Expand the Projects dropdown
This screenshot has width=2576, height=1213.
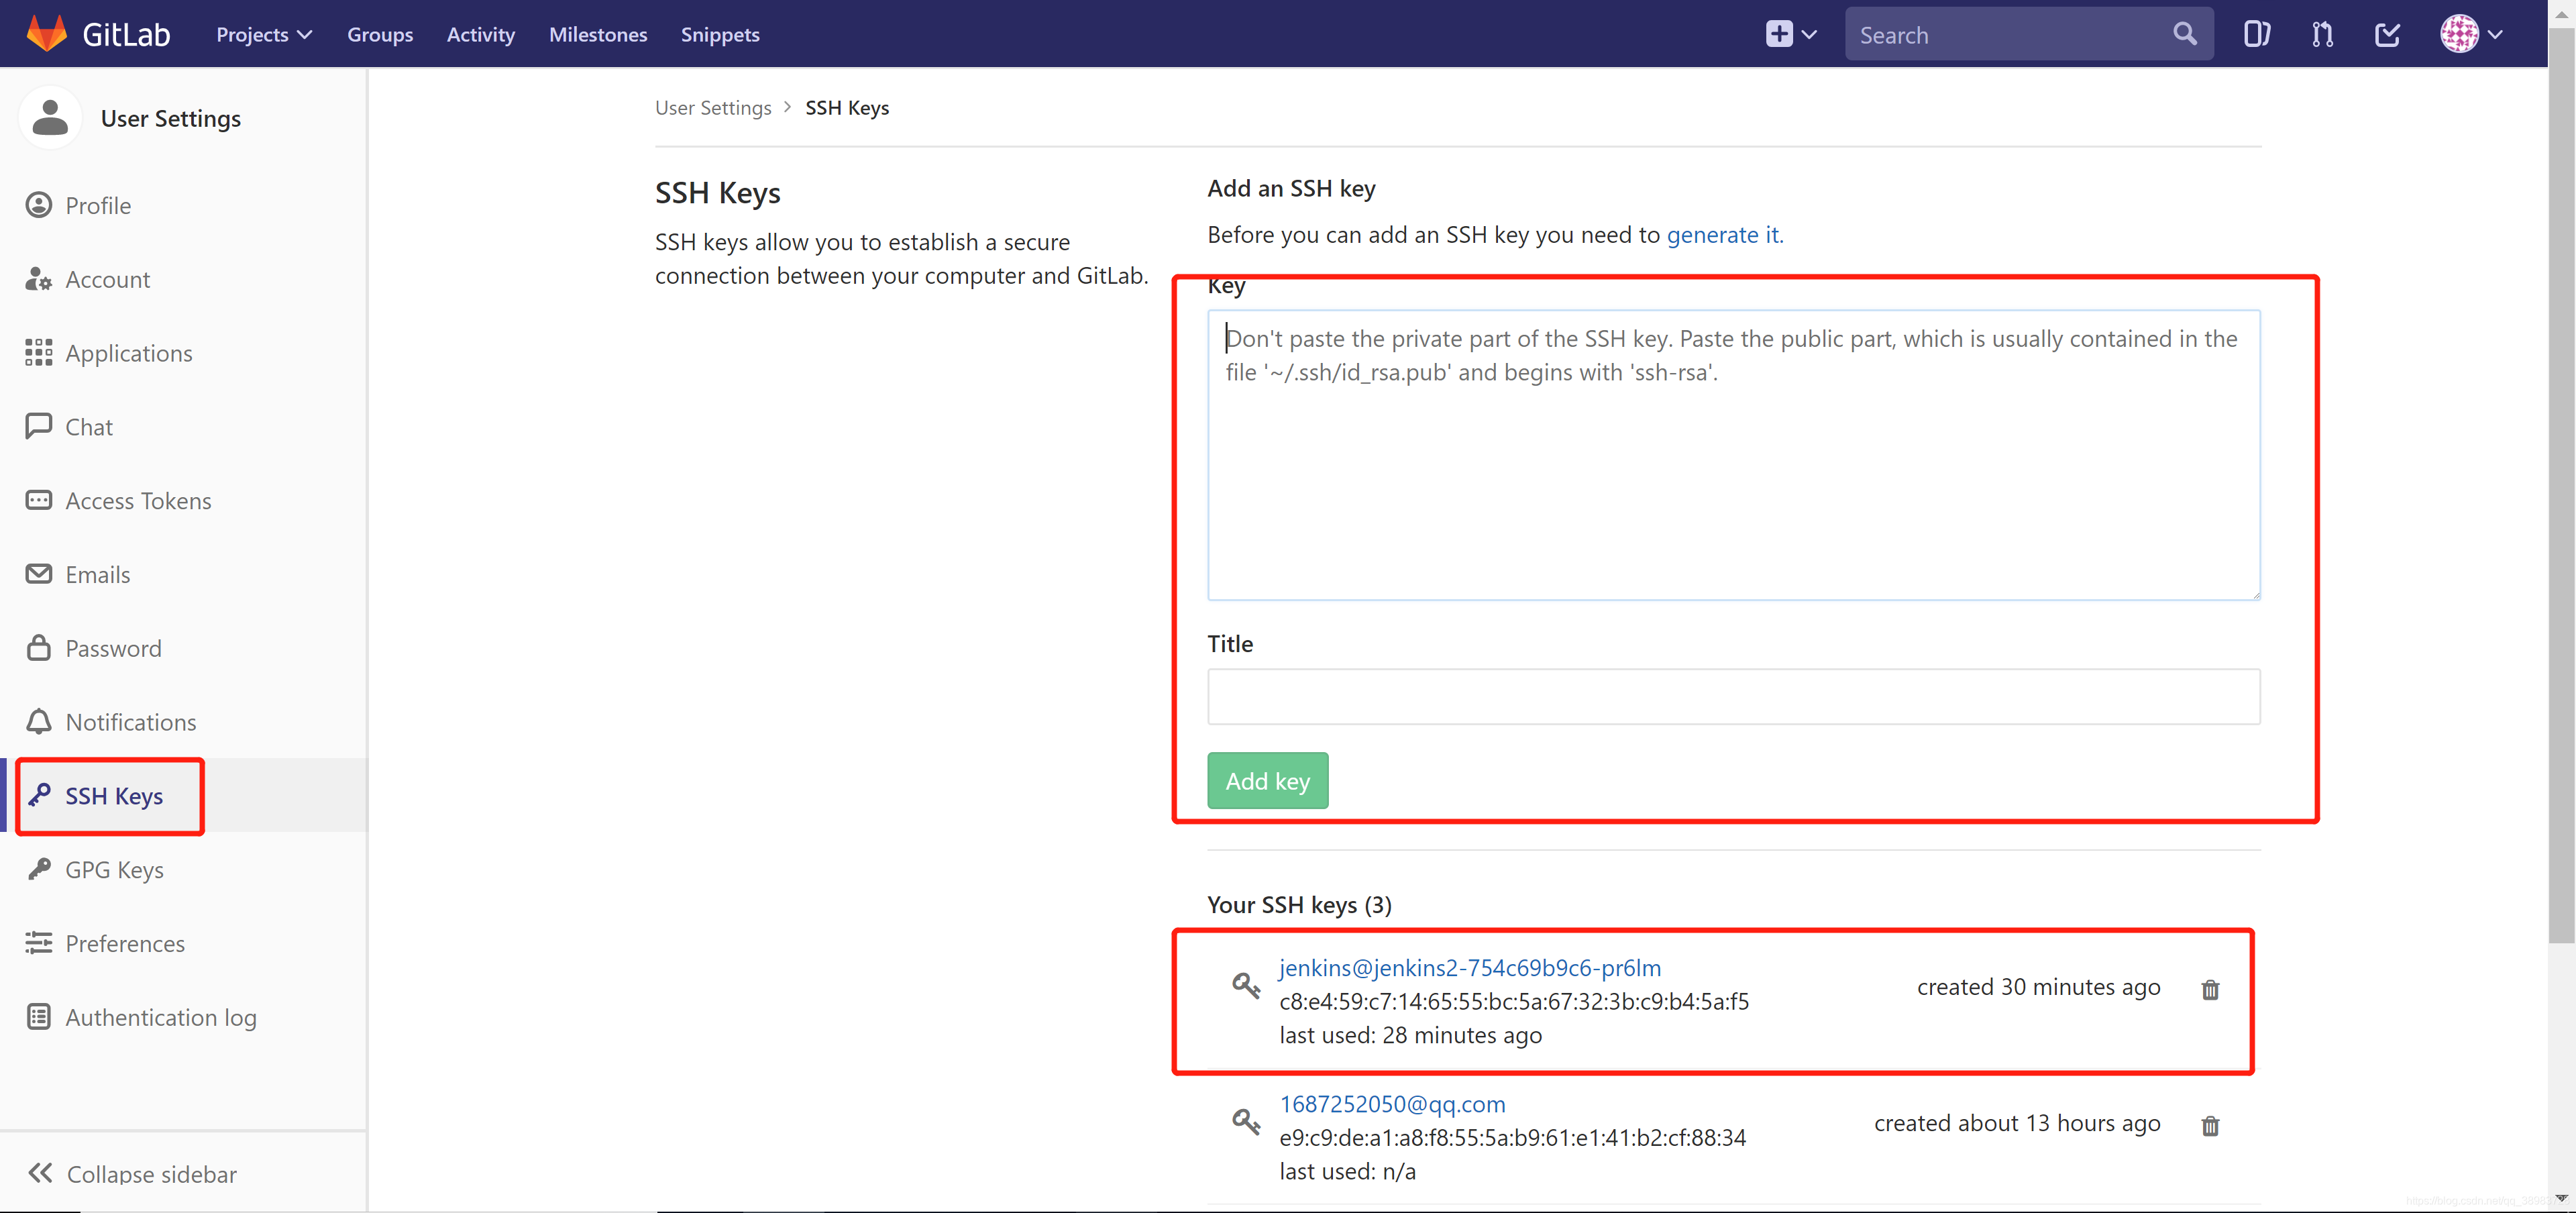[263, 33]
